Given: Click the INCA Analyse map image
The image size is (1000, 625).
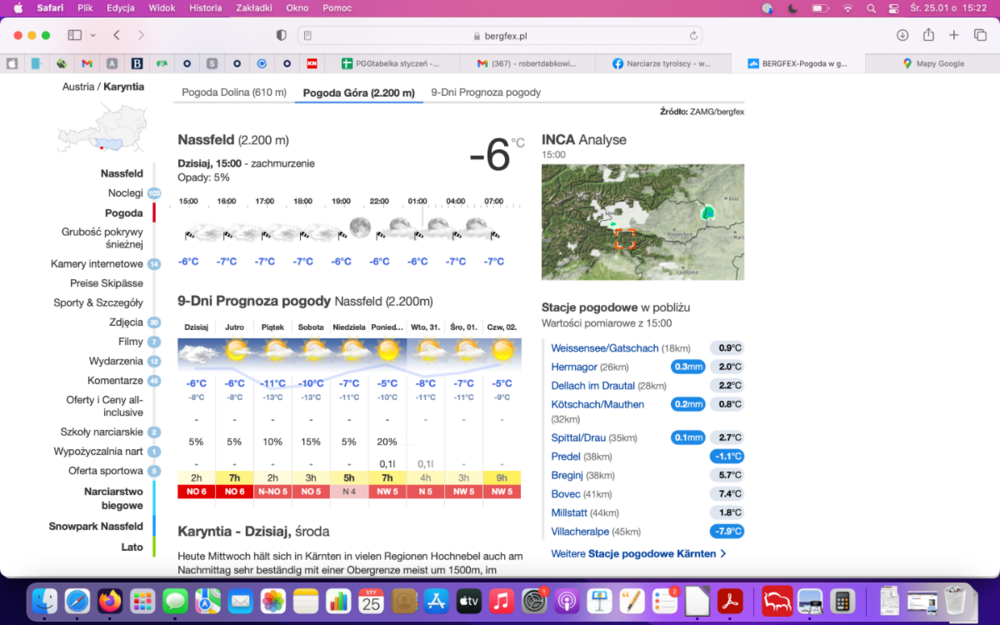Looking at the screenshot, I should tap(642, 222).
